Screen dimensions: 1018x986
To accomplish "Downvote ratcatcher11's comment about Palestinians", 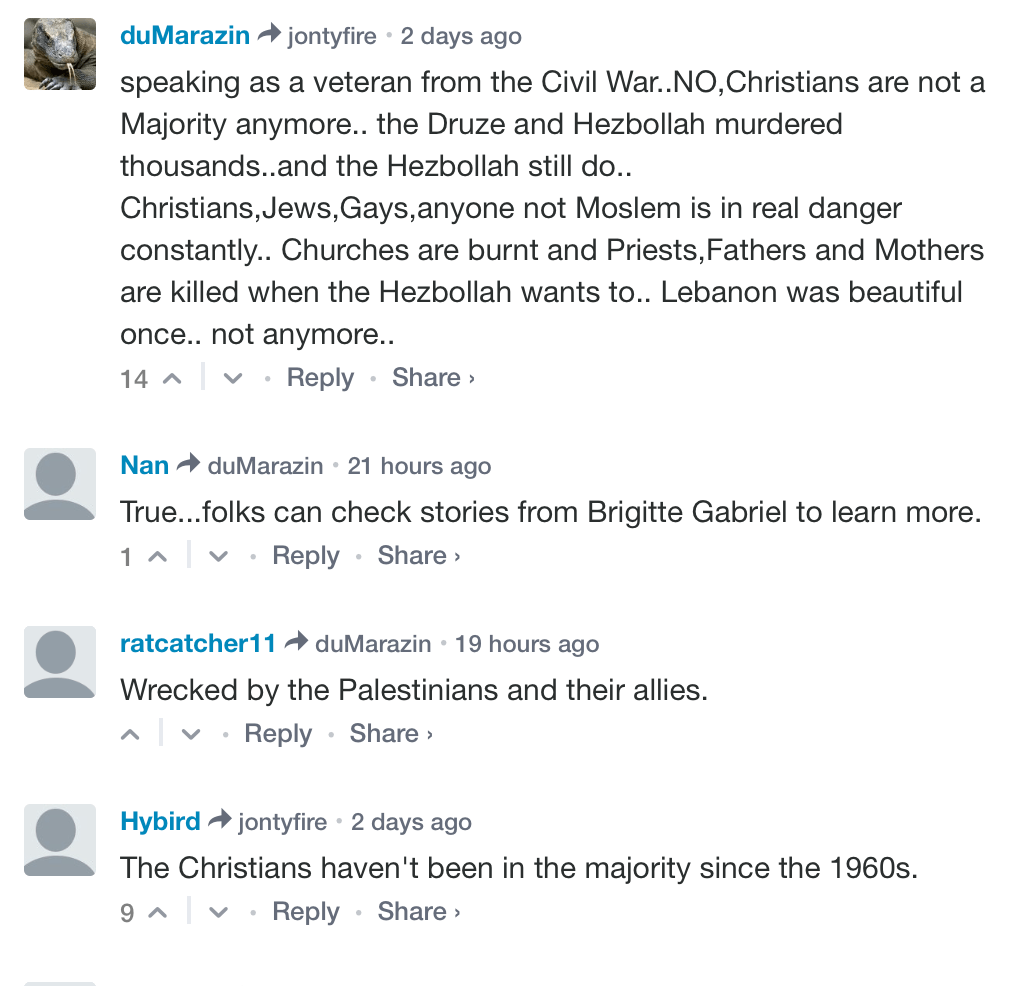I will pyautogui.click(x=190, y=735).
